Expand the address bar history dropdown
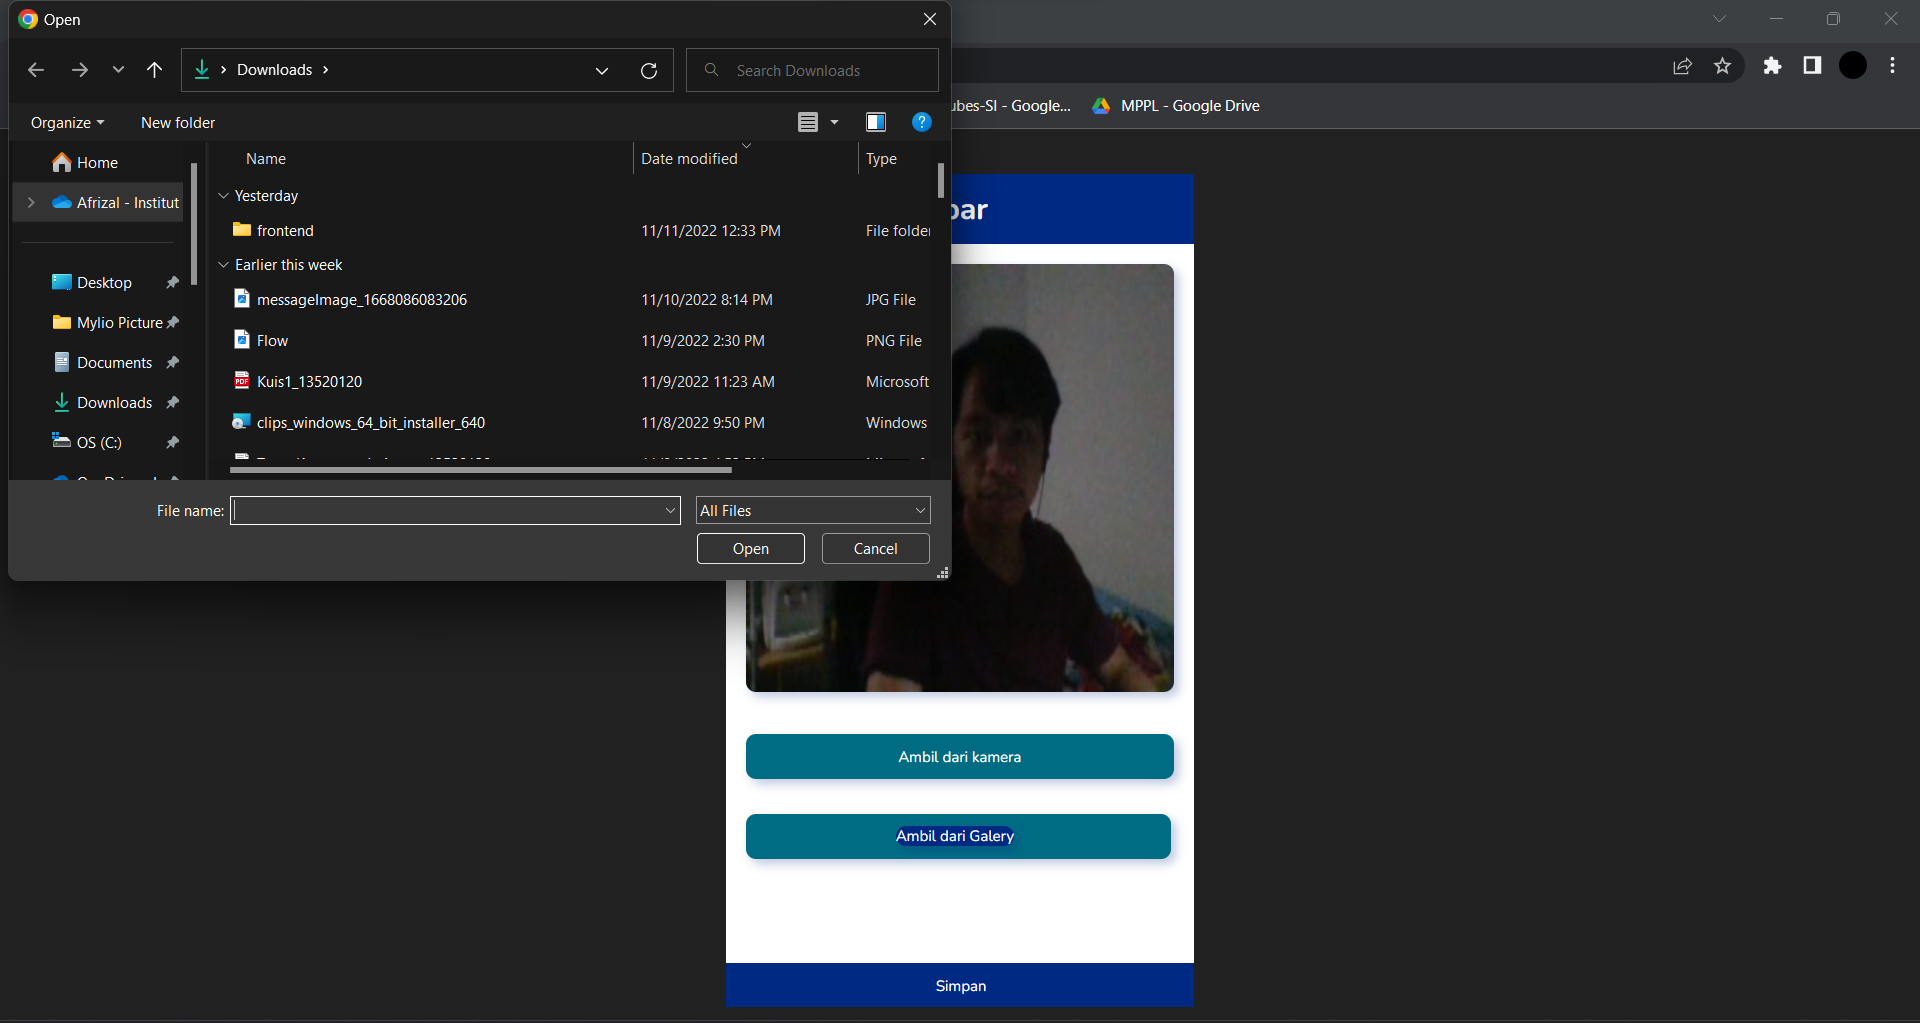This screenshot has height=1023, width=1920. [x=602, y=70]
